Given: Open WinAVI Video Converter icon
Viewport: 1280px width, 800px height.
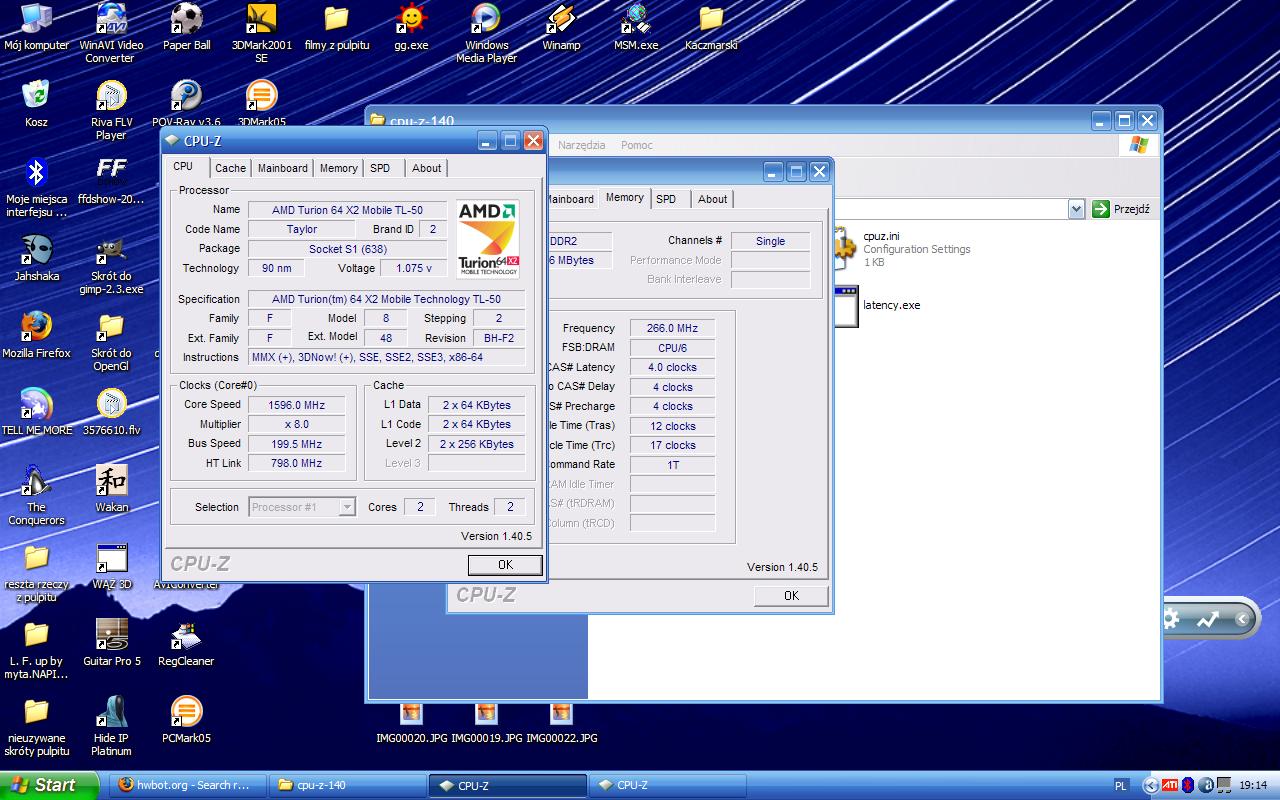Looking at the screenshot, I should click(111, 33).
